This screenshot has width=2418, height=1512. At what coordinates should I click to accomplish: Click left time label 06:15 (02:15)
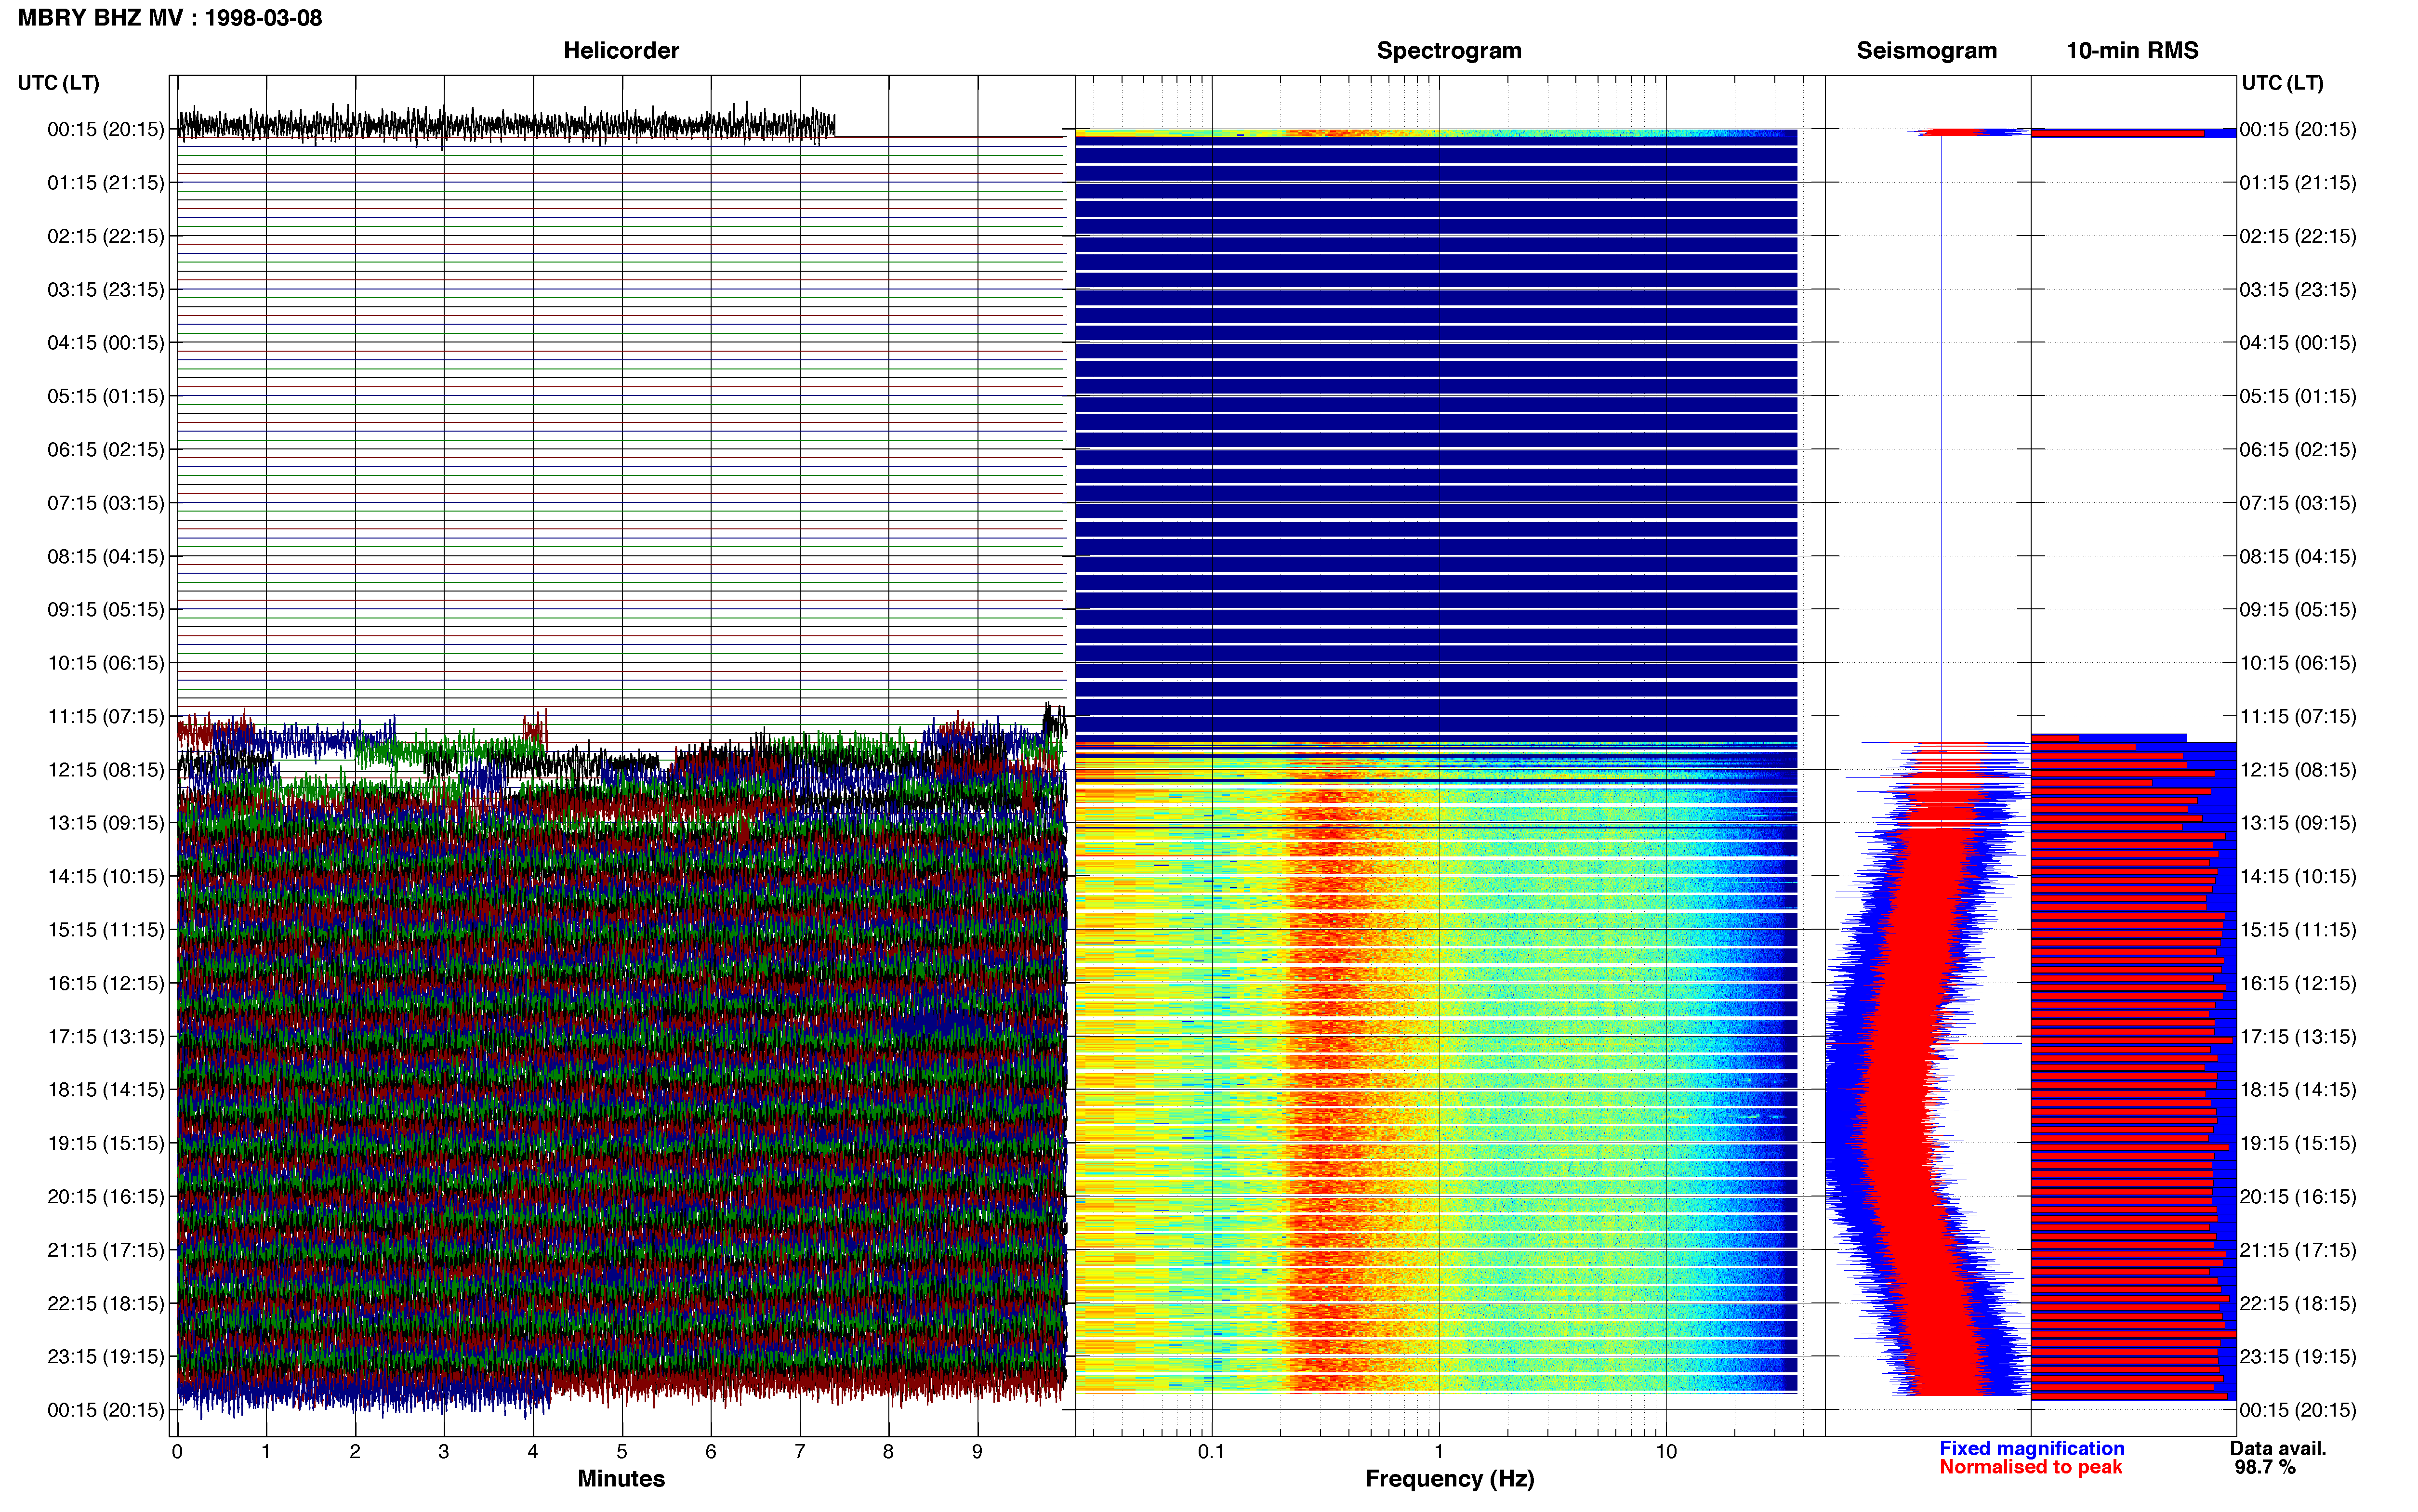[x=106, y=450]
